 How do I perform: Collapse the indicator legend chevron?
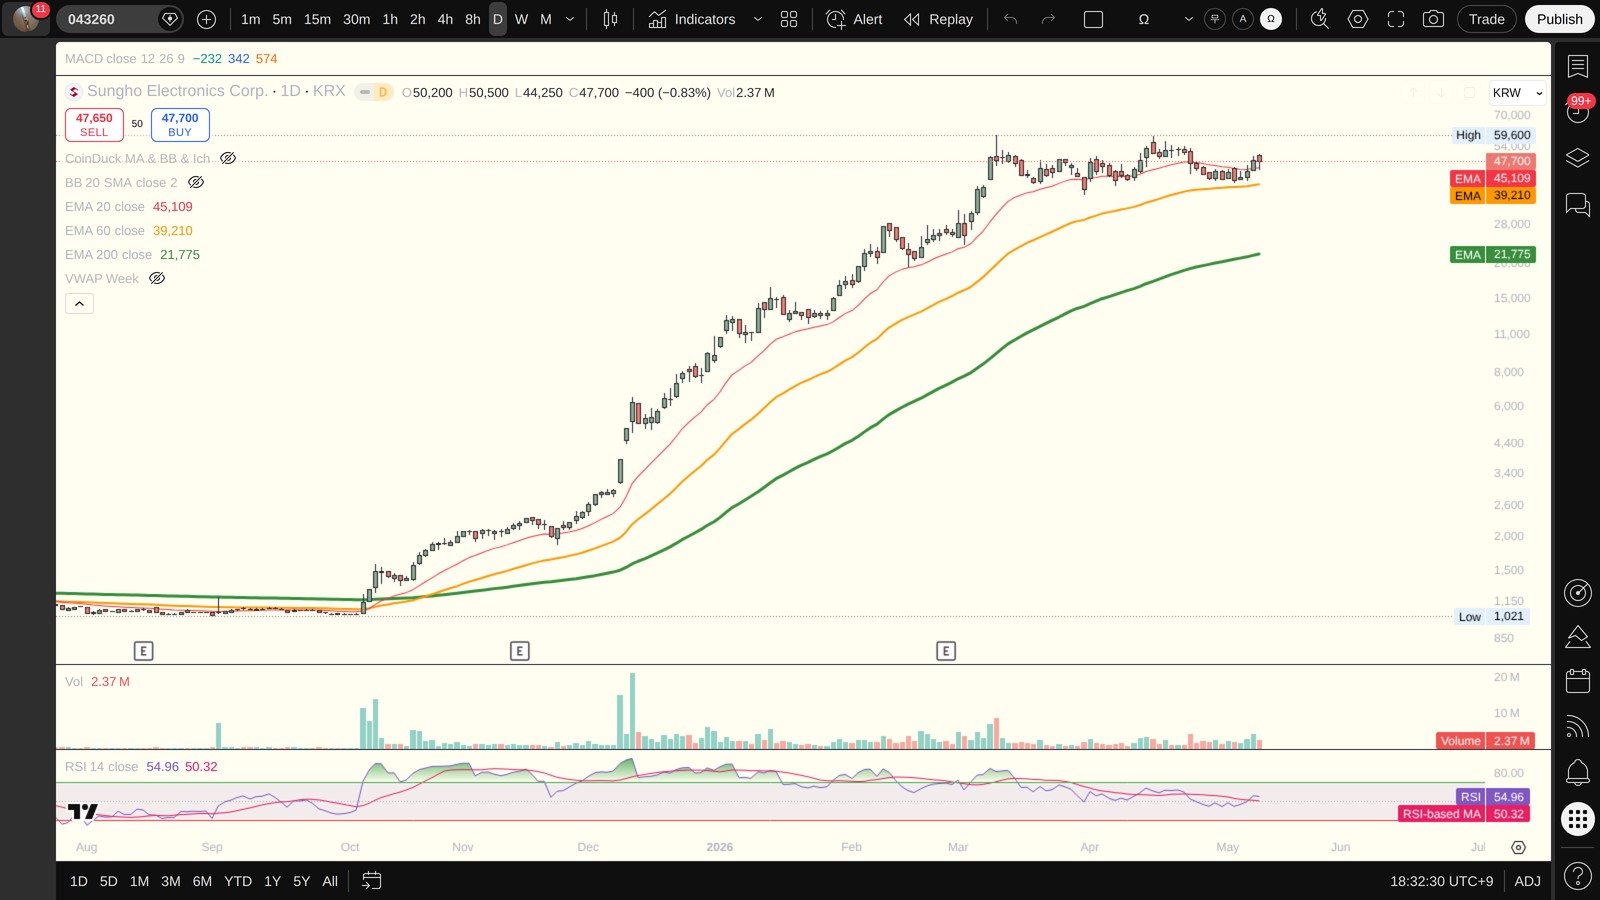click(x=79, y=303)
